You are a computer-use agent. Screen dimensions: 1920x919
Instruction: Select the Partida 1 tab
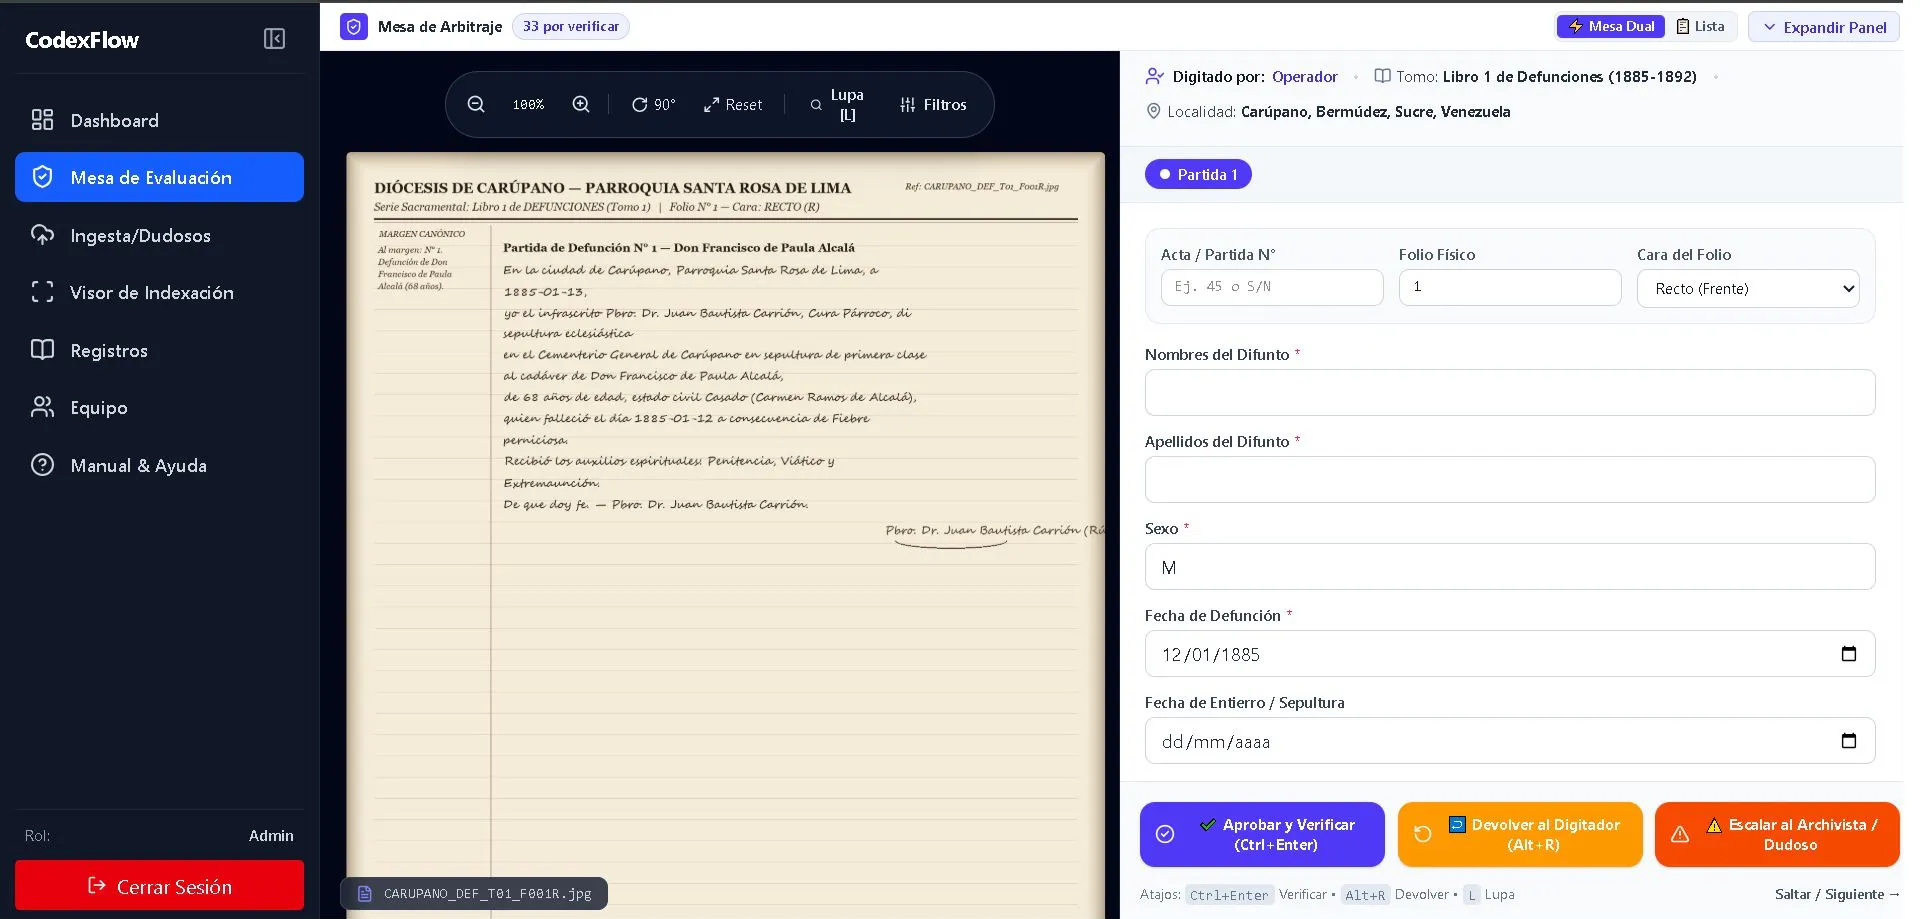coord(1198,174)
